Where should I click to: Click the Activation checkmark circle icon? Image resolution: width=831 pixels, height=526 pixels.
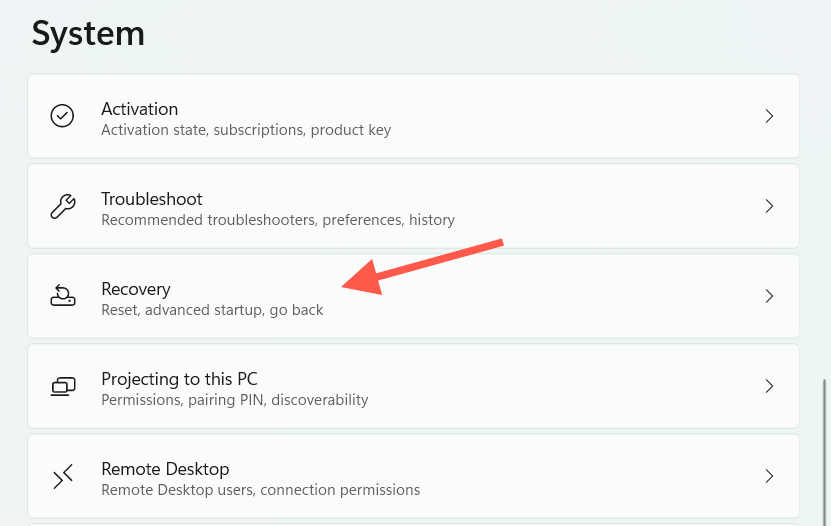pos(62,116)
